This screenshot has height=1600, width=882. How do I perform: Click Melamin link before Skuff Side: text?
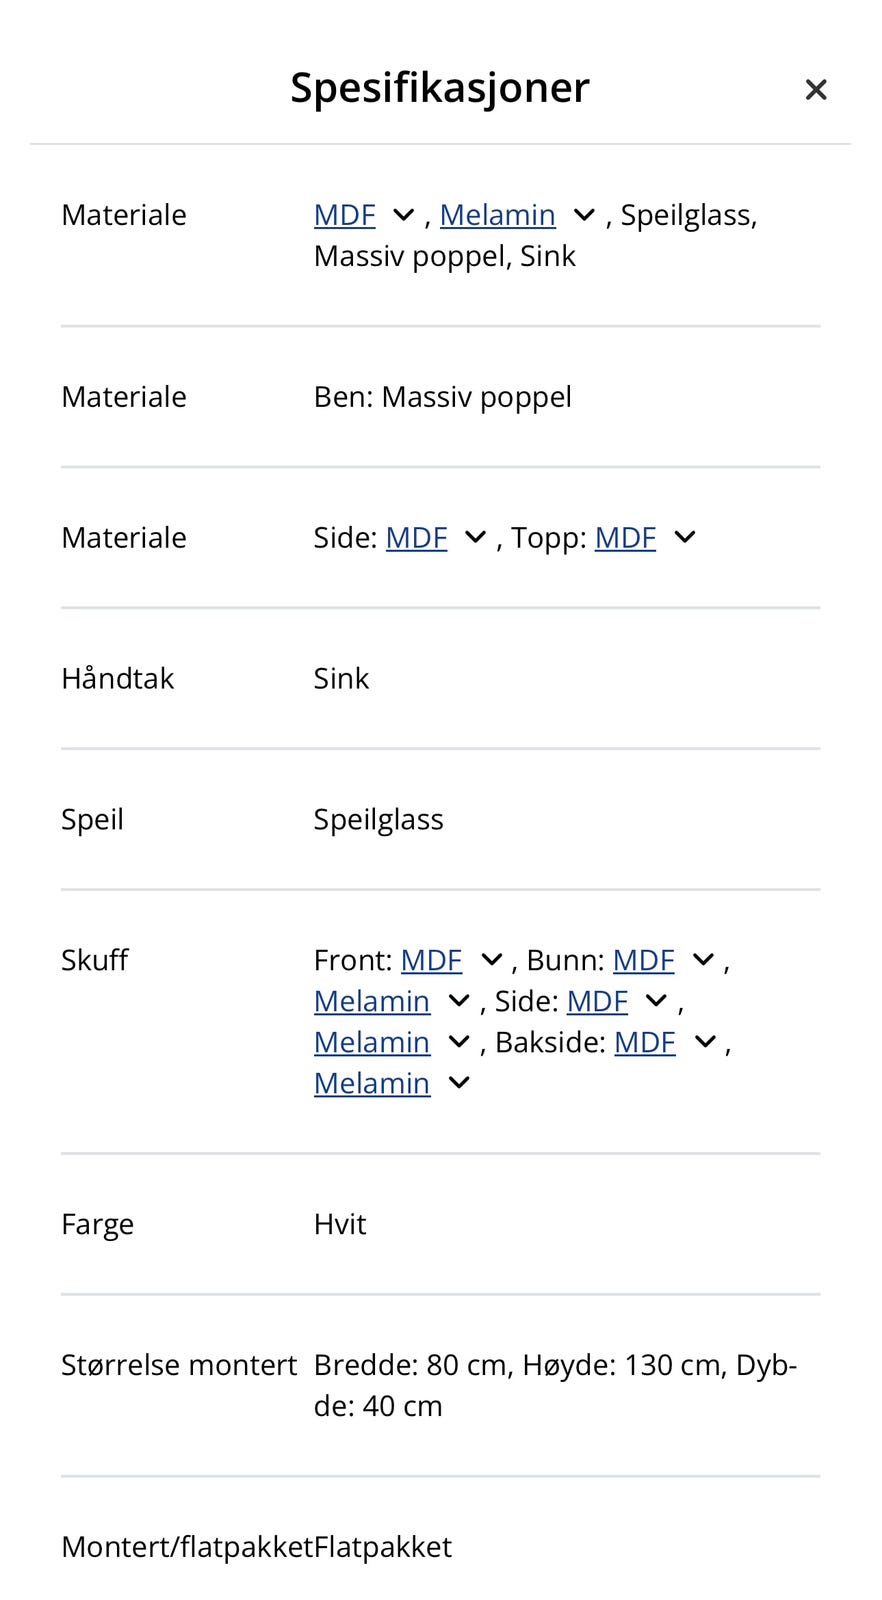click(x=371, y=1002)
